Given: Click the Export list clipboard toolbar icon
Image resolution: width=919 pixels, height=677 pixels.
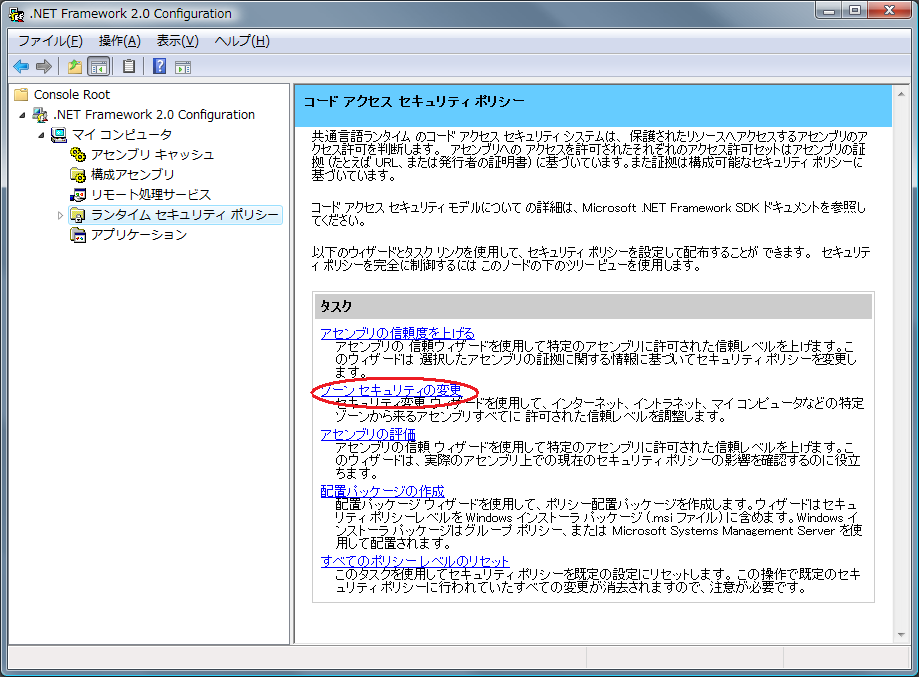Looking at the screenshot, I should coord(129,67).
